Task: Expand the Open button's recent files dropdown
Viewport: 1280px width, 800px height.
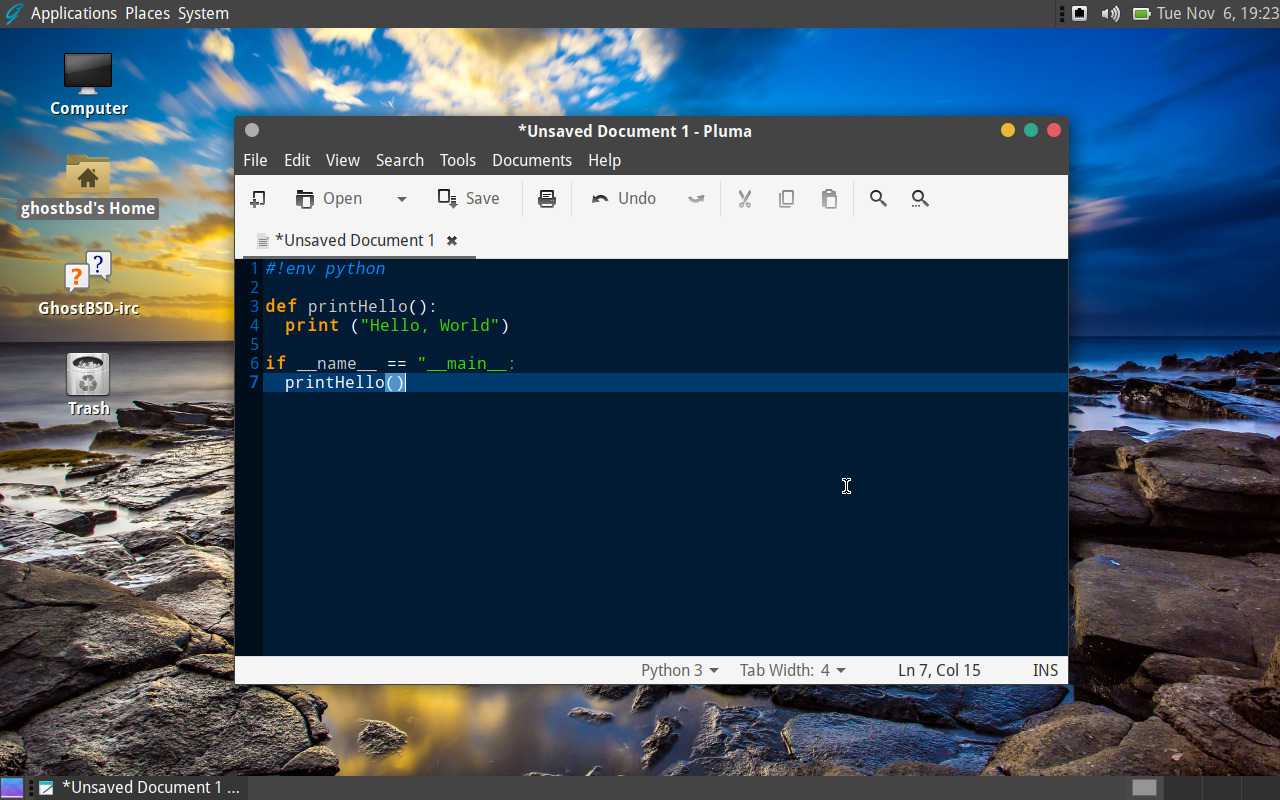Action: (401, 198)
